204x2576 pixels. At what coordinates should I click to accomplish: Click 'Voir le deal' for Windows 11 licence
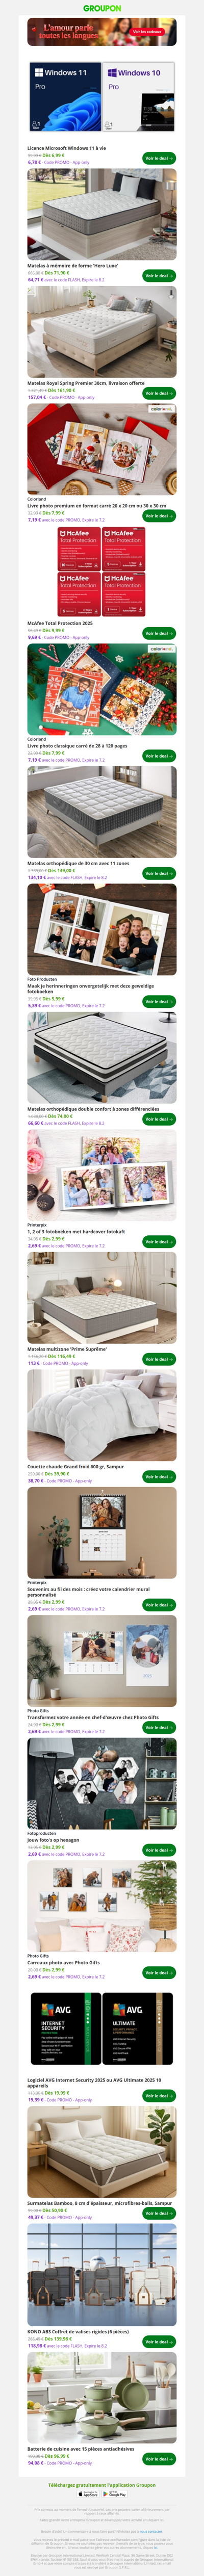click(x=159, y=158)
